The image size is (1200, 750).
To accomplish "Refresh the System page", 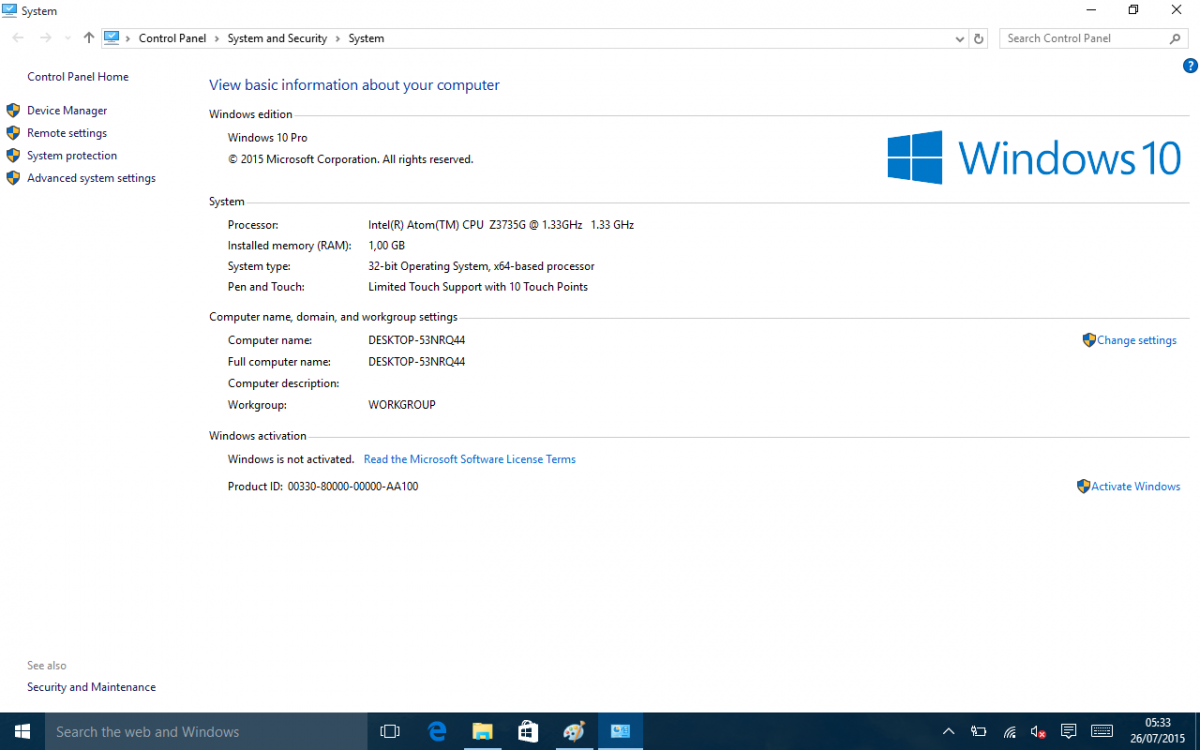I will [x=979, y=38].
